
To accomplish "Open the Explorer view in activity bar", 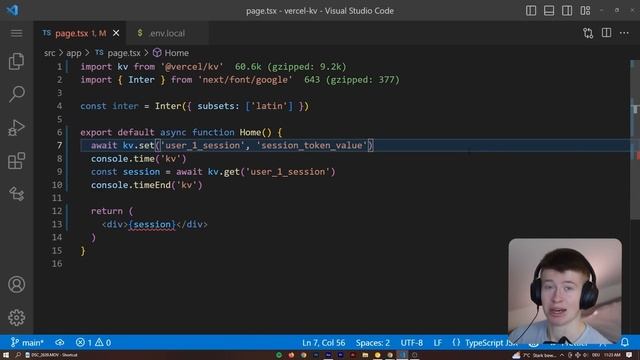I will [16, 61].
